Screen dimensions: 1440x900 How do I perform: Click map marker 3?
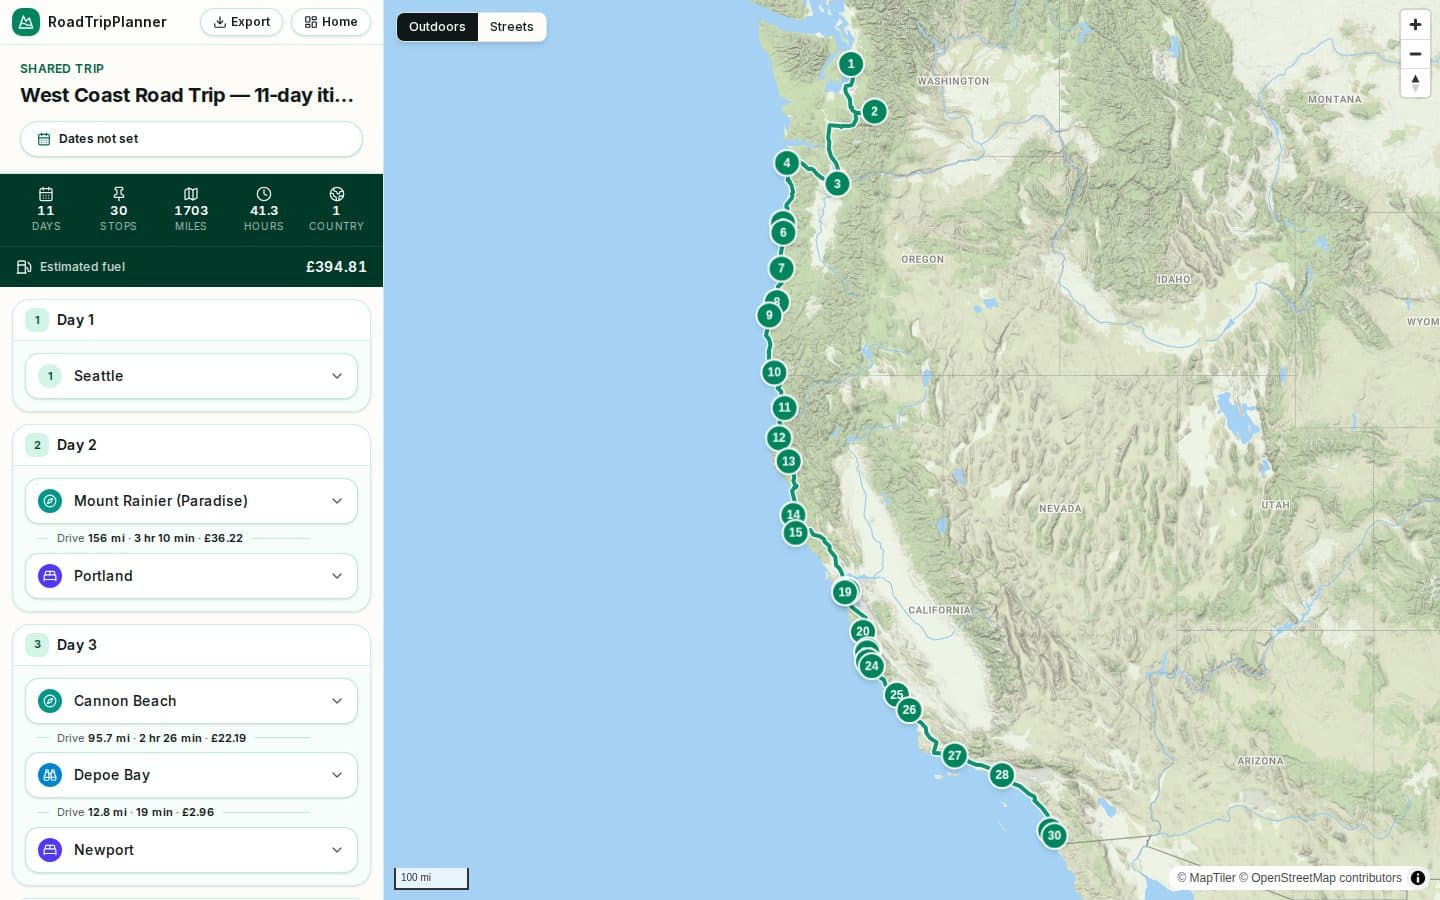(837, 183)
